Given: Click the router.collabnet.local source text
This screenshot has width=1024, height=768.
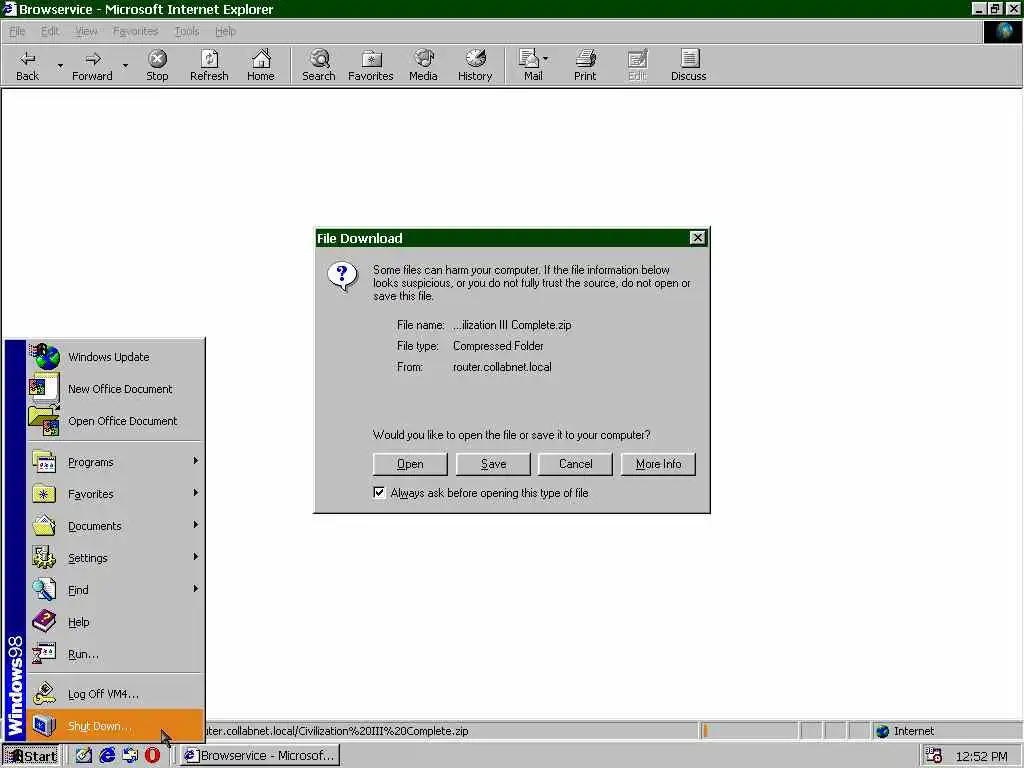Looking at the screenshot, I should coord(502,366).
